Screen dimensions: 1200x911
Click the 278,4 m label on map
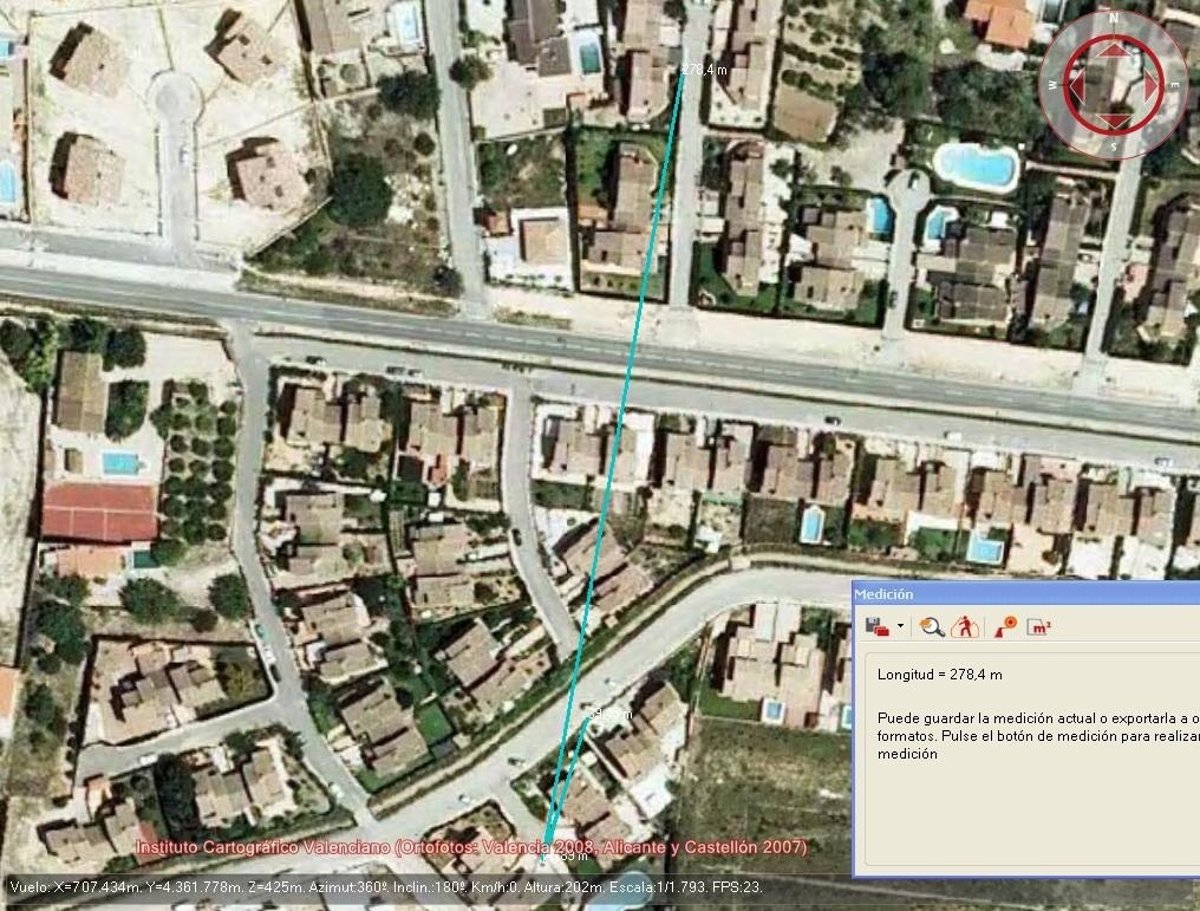point(704,70)
